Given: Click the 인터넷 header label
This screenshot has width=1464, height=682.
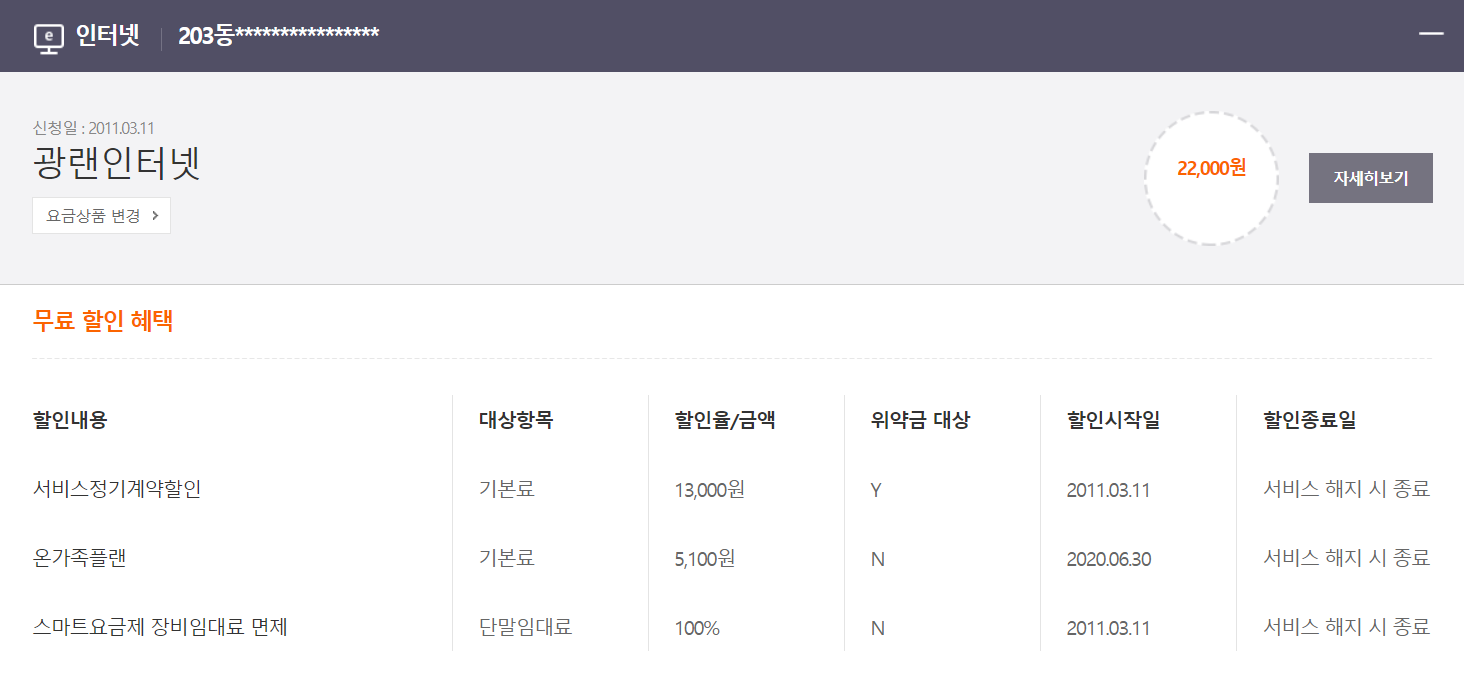Looking at the screenshot, I should [107, 36].
